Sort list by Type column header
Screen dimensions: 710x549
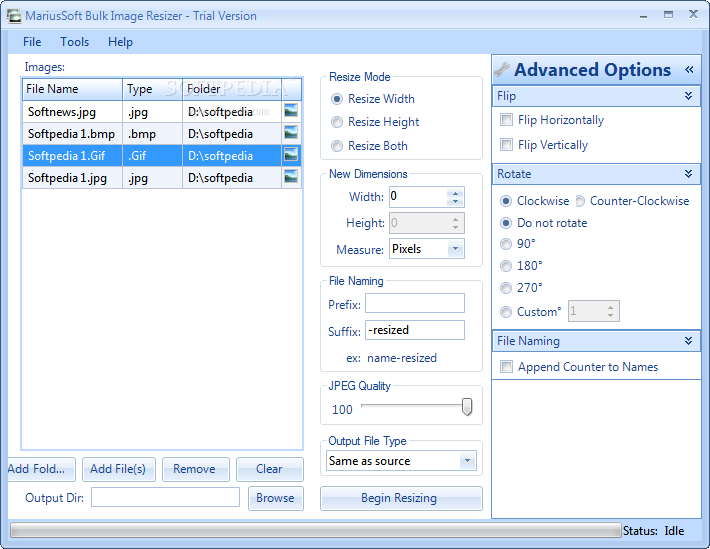[x=153, y=89]
